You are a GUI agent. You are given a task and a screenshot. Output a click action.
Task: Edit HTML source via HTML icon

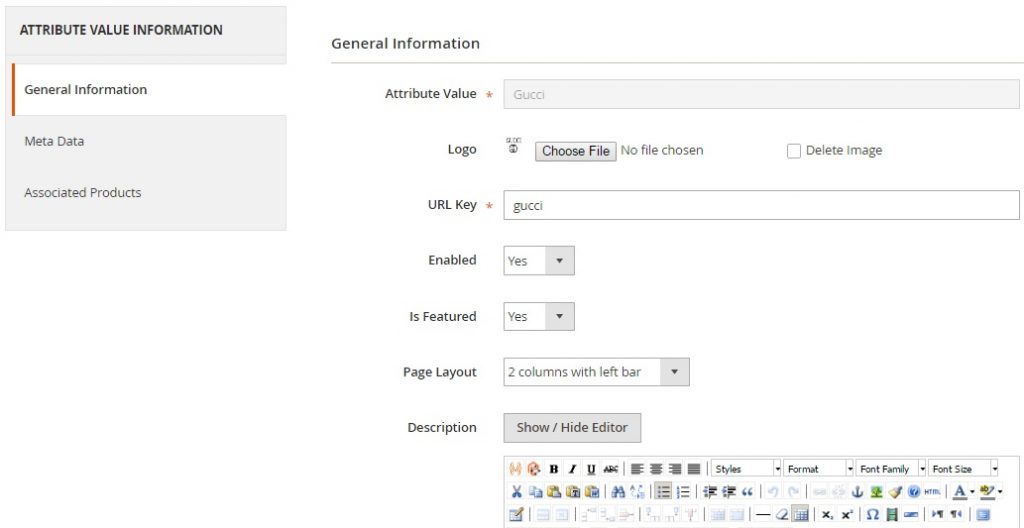933,491
